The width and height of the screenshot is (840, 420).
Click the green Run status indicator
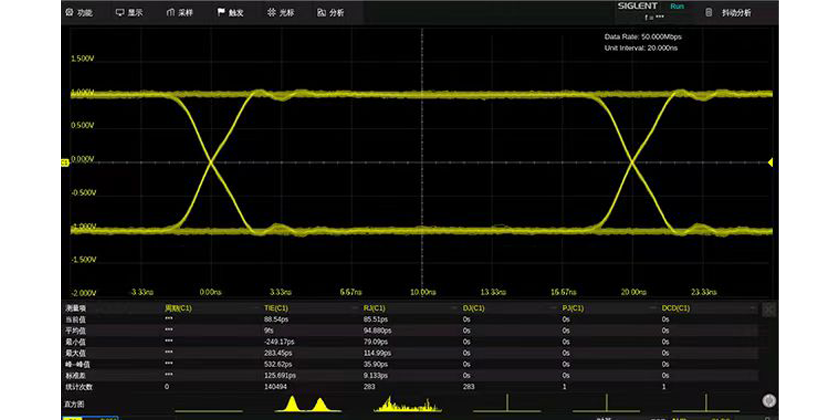point(677,6)
